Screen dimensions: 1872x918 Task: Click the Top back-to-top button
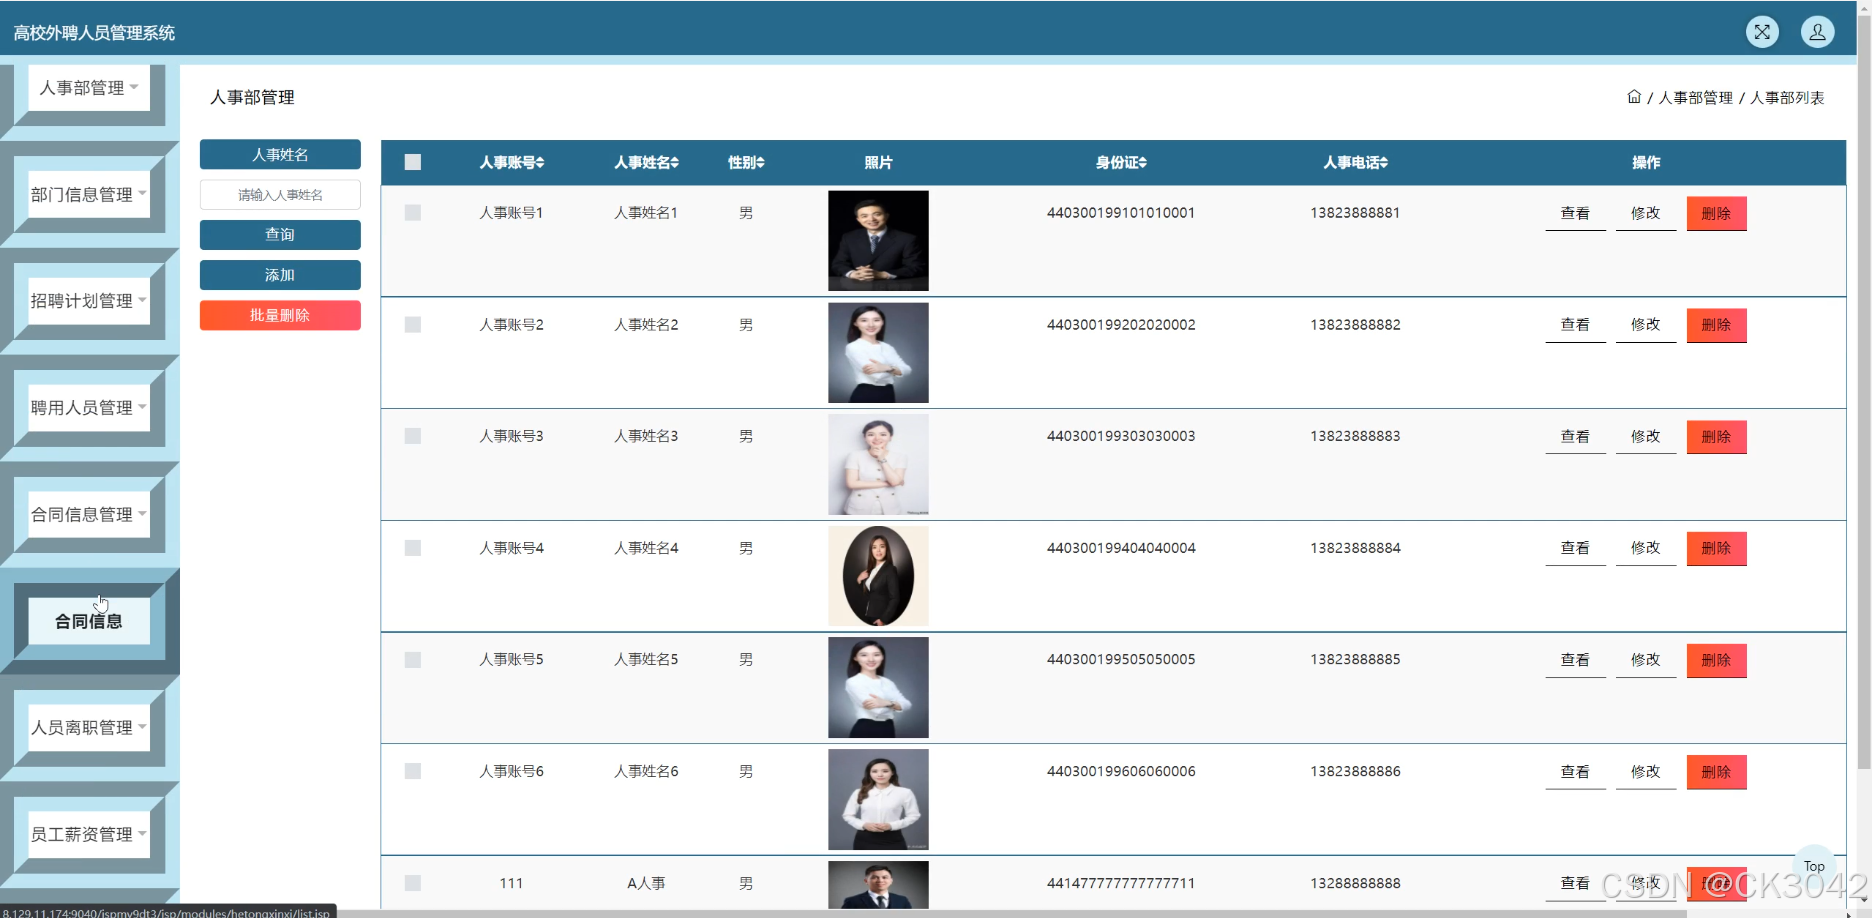[1814, 866]
